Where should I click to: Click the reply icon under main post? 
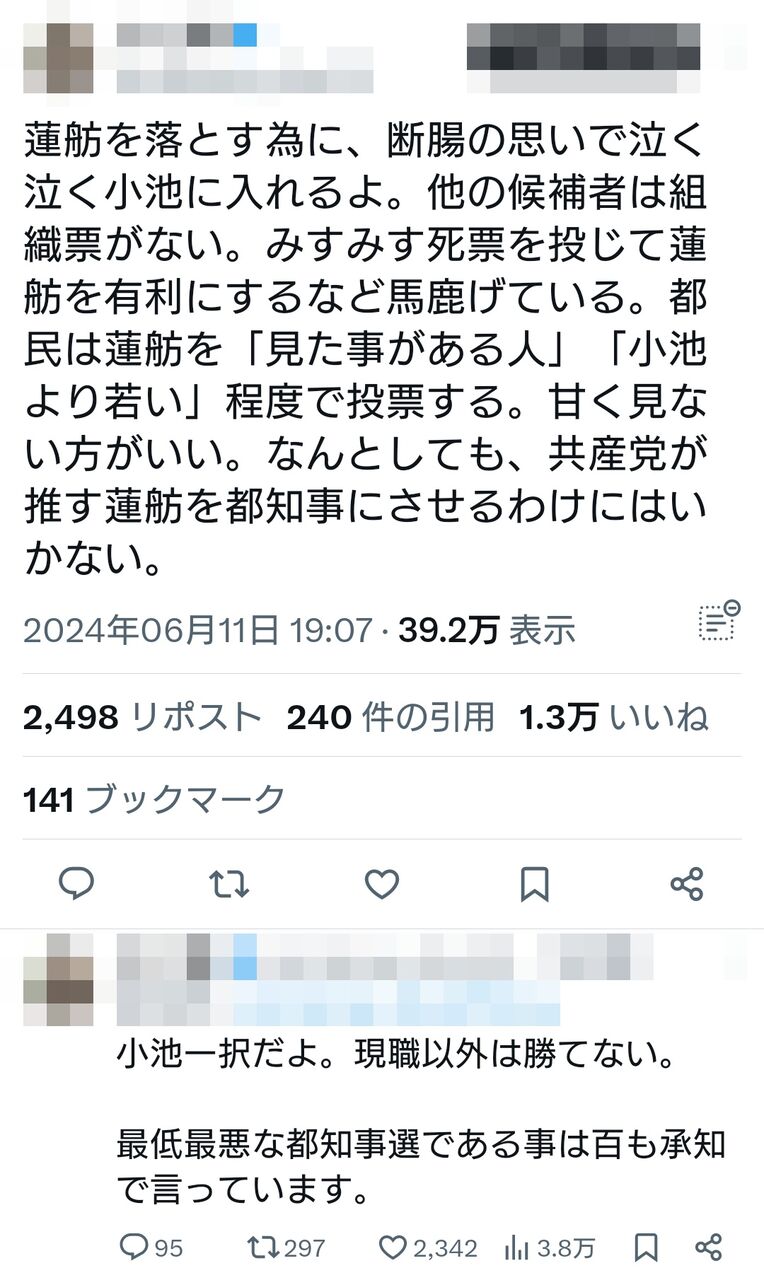click(76, 884)
